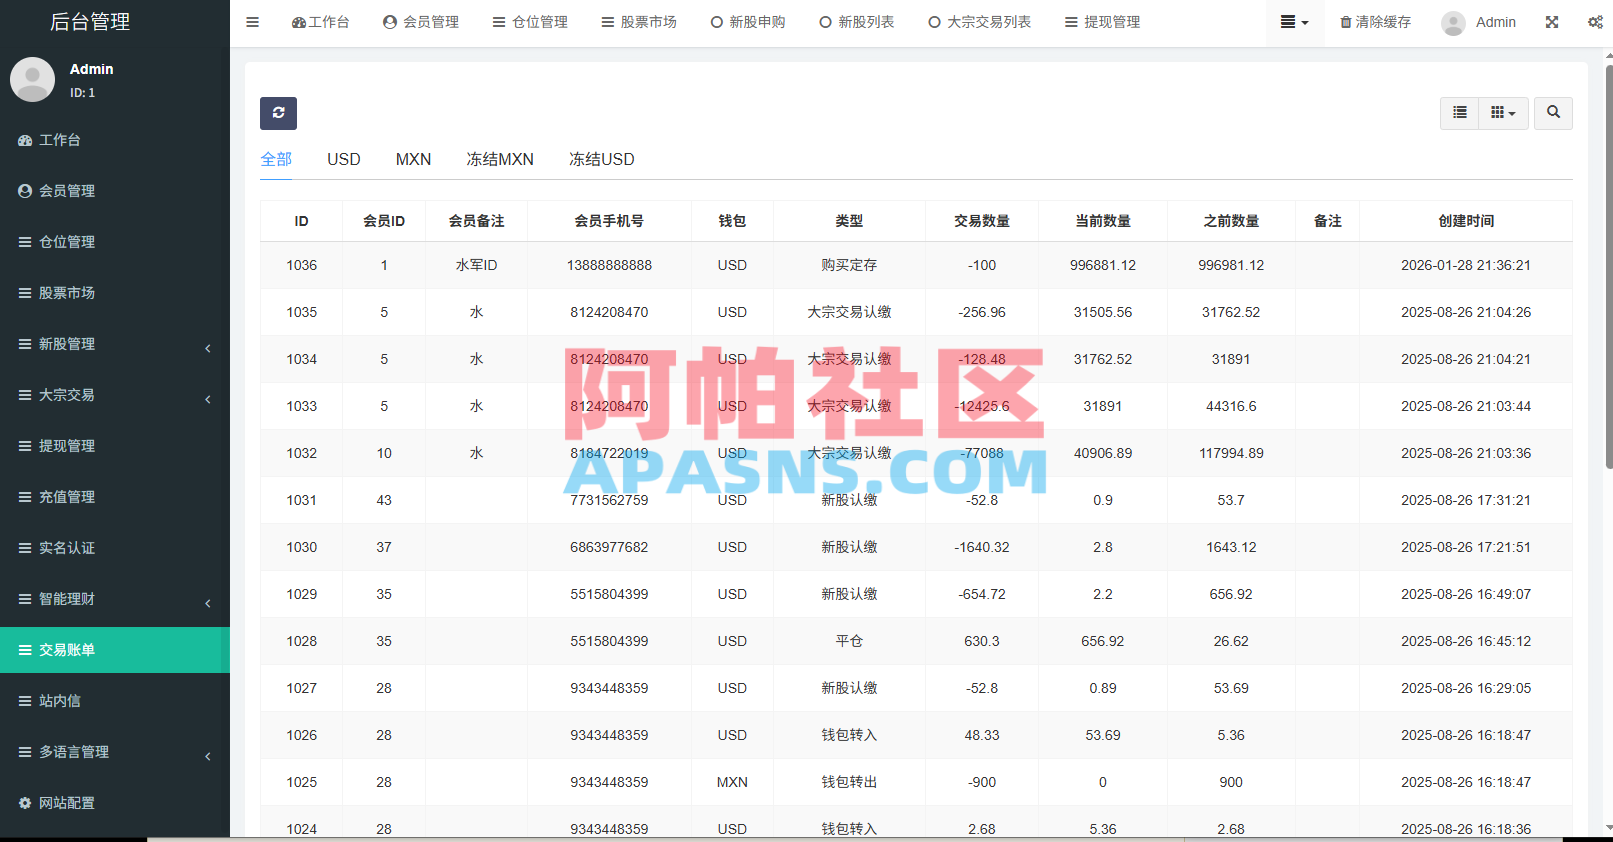Click the page vertical scrollbar

tap(1608, 267)
